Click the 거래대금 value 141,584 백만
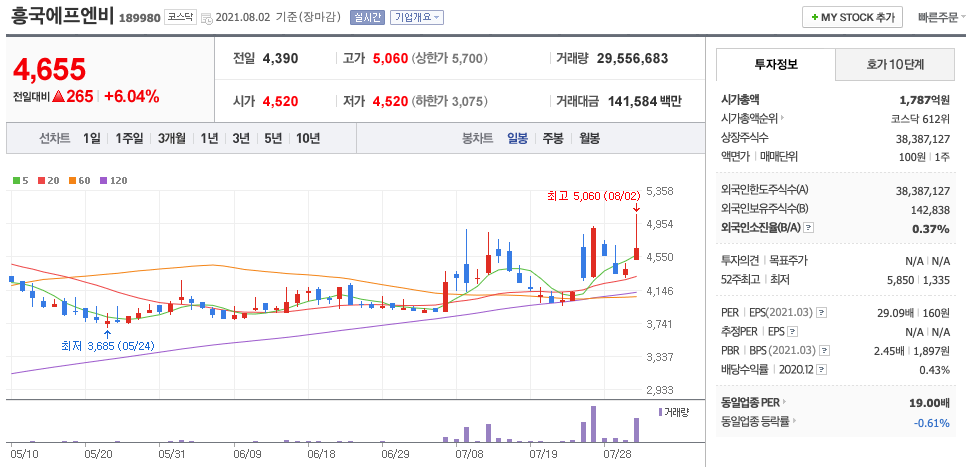The height and width of the screenshot is (467, 974). tap(644, 101)
